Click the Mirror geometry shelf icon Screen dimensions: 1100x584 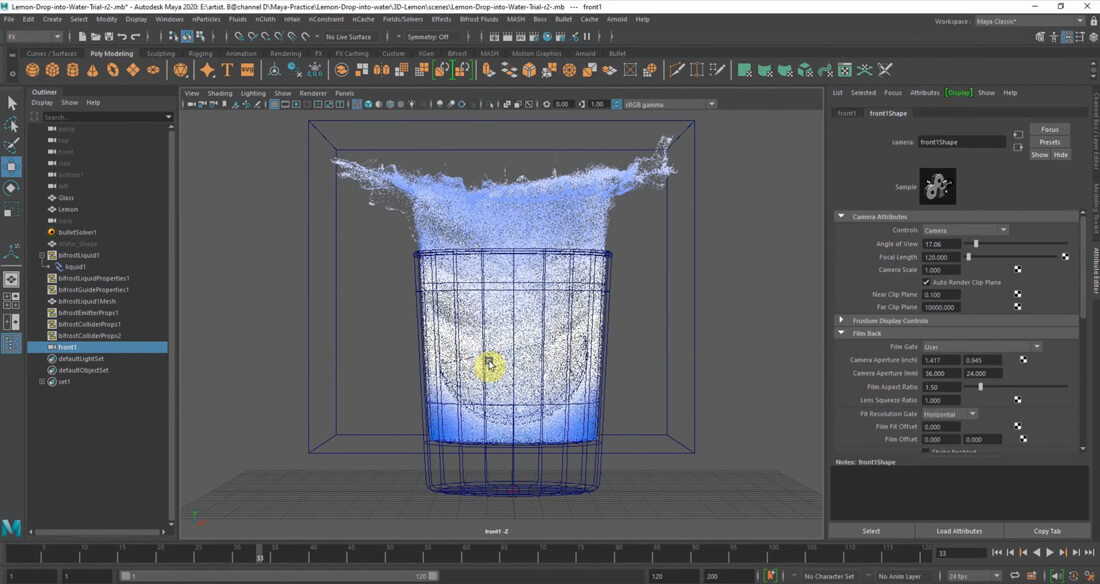point(382,69)
